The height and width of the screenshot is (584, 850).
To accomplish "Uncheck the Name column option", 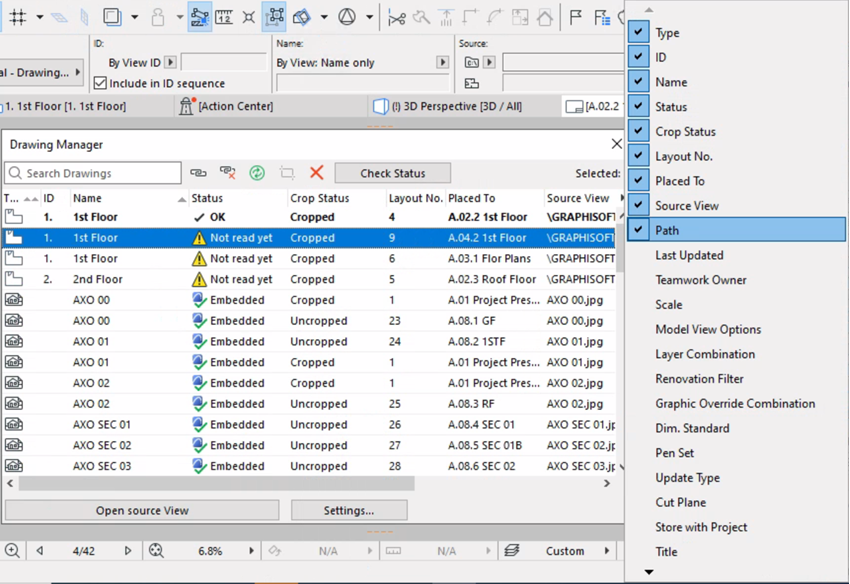I will pos(638,81).
